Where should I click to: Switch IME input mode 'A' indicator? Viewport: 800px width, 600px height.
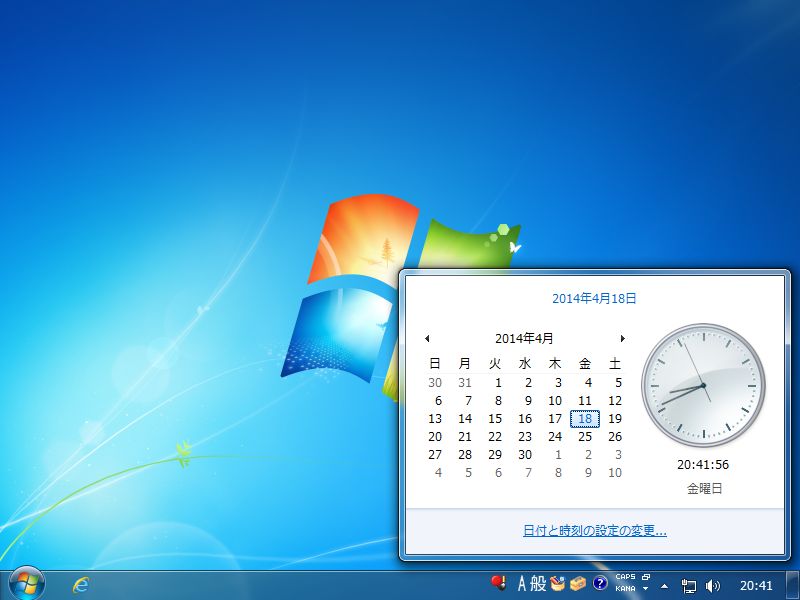click(x=521, y=583)
